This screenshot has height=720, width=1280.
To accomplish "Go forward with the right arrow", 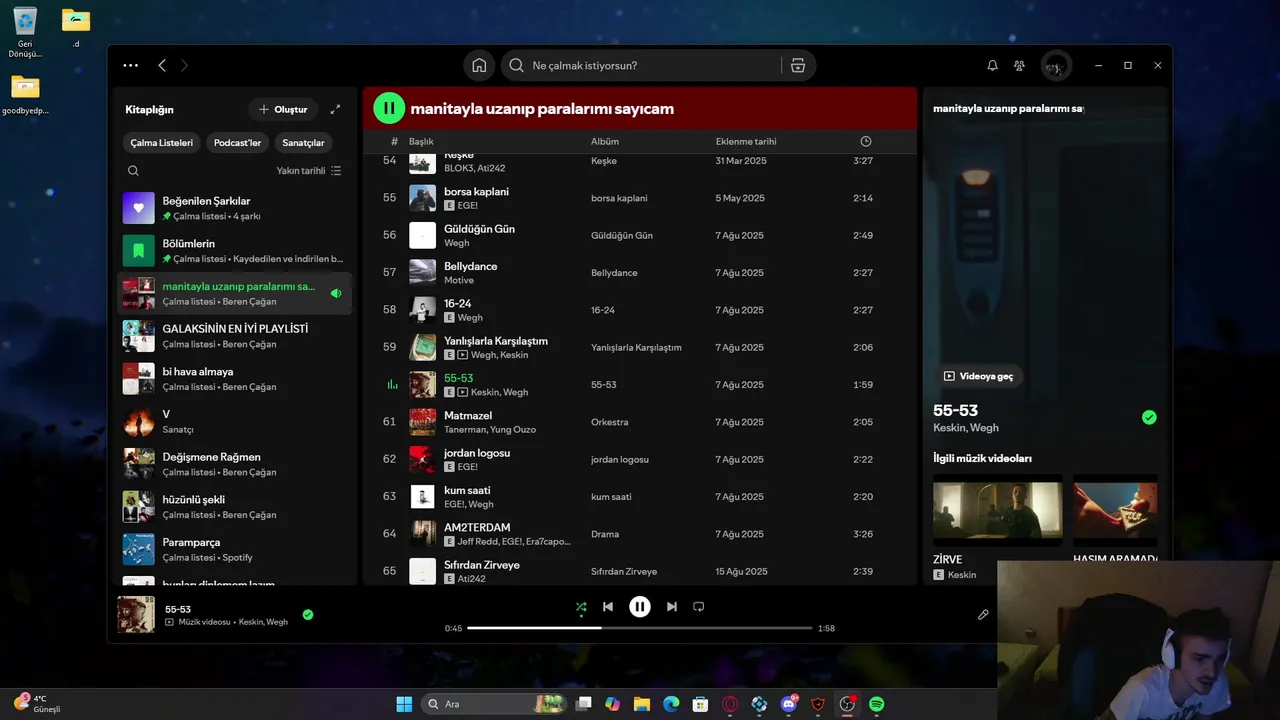I will (184, 65).
